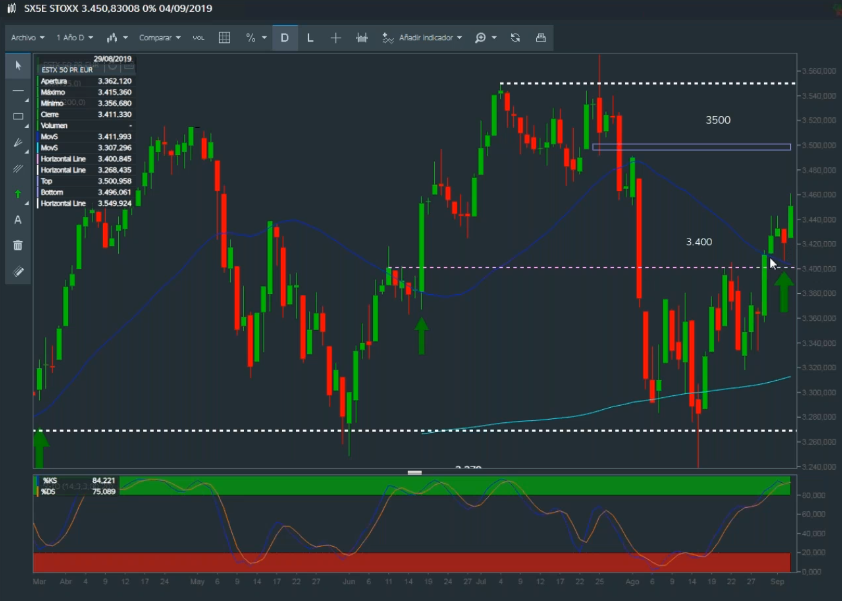
Task: Click the Apertura 3.362.120 legend row
Action: tap(85, 81)
